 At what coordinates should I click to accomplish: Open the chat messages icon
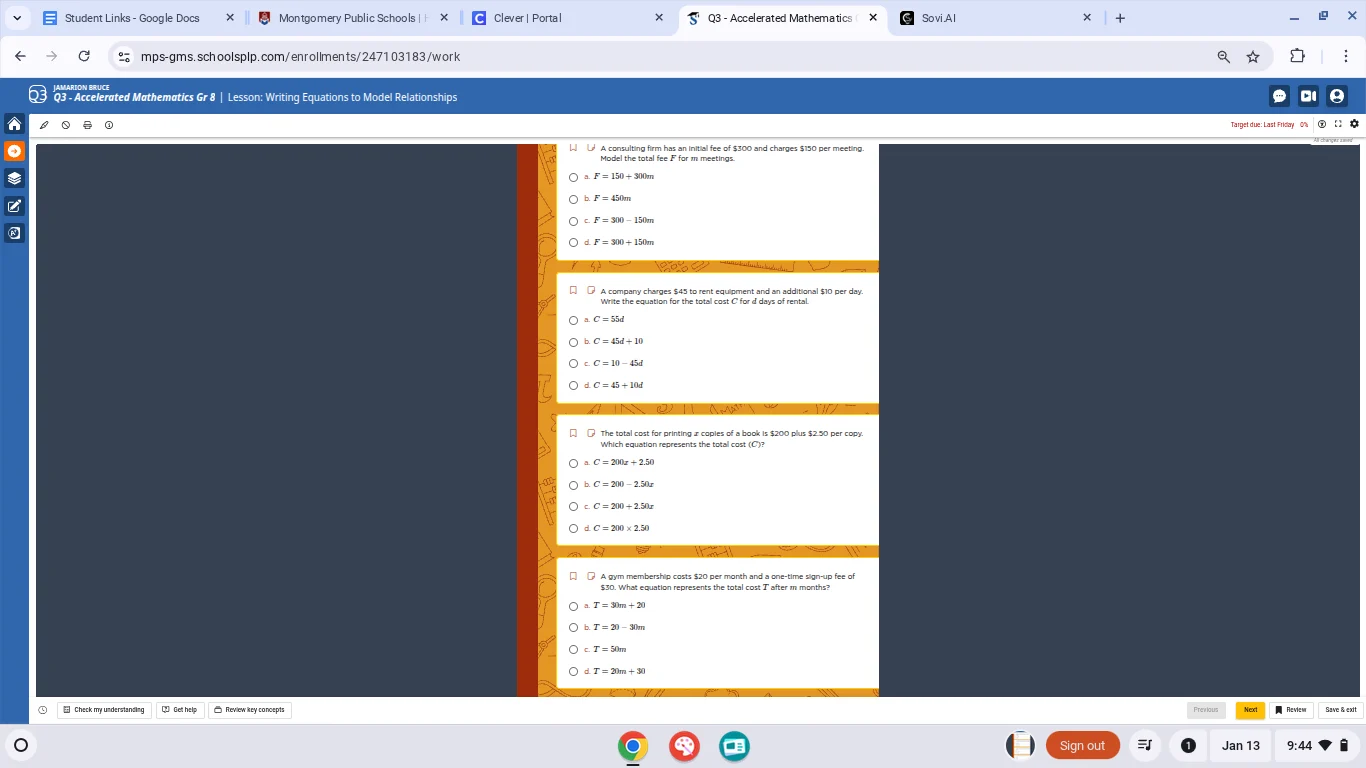click(1279, 96)
